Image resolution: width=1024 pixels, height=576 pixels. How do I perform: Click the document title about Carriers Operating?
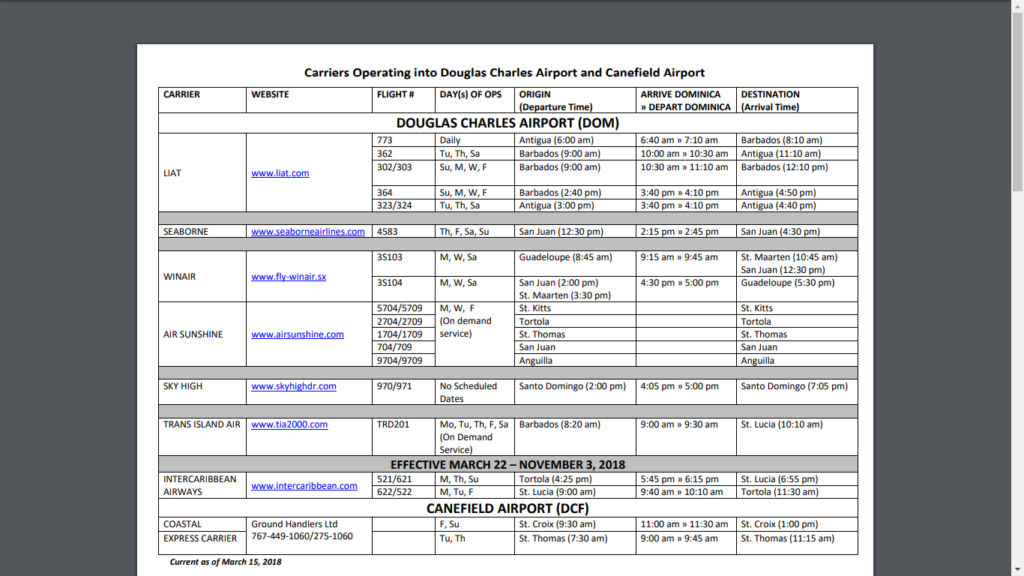(x=505, y=72)
